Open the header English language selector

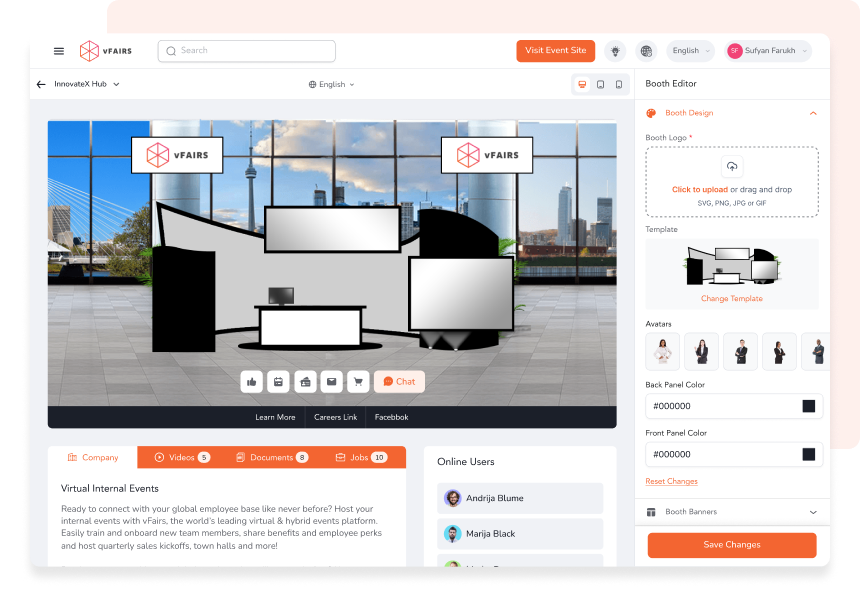(691, 51)
